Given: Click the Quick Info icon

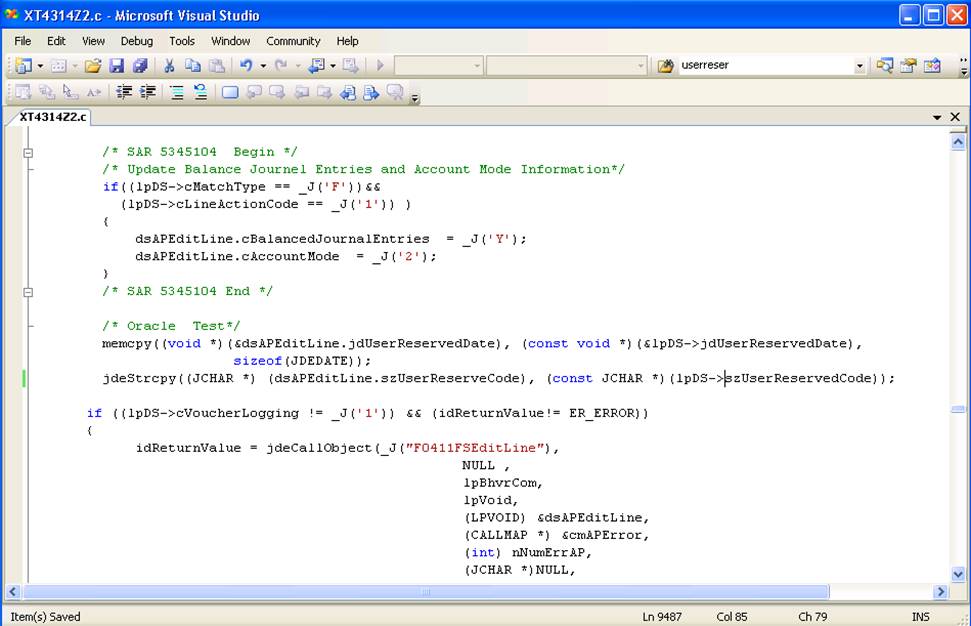Looking at the screenshot, I should point(71,92).
